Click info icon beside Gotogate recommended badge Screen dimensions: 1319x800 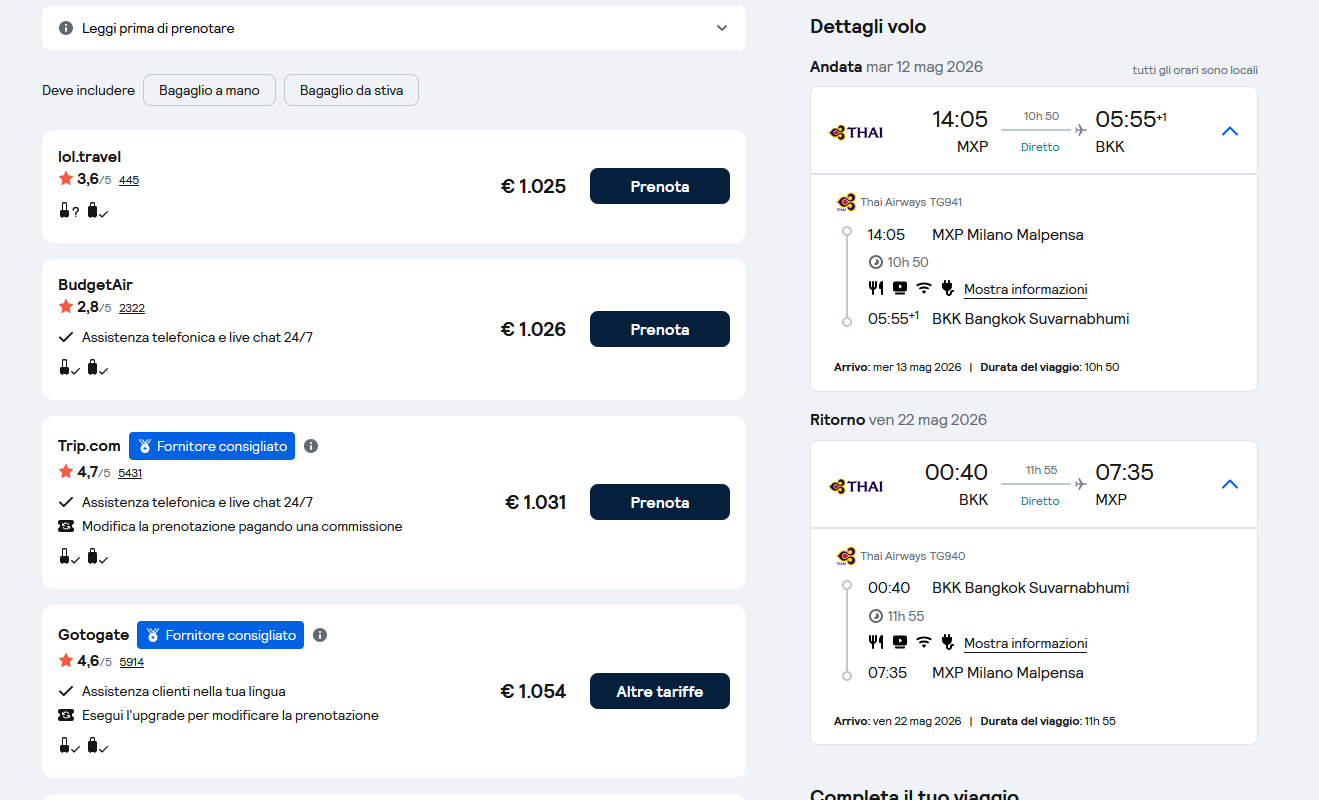pyautogui.click(x=320, y=635)
